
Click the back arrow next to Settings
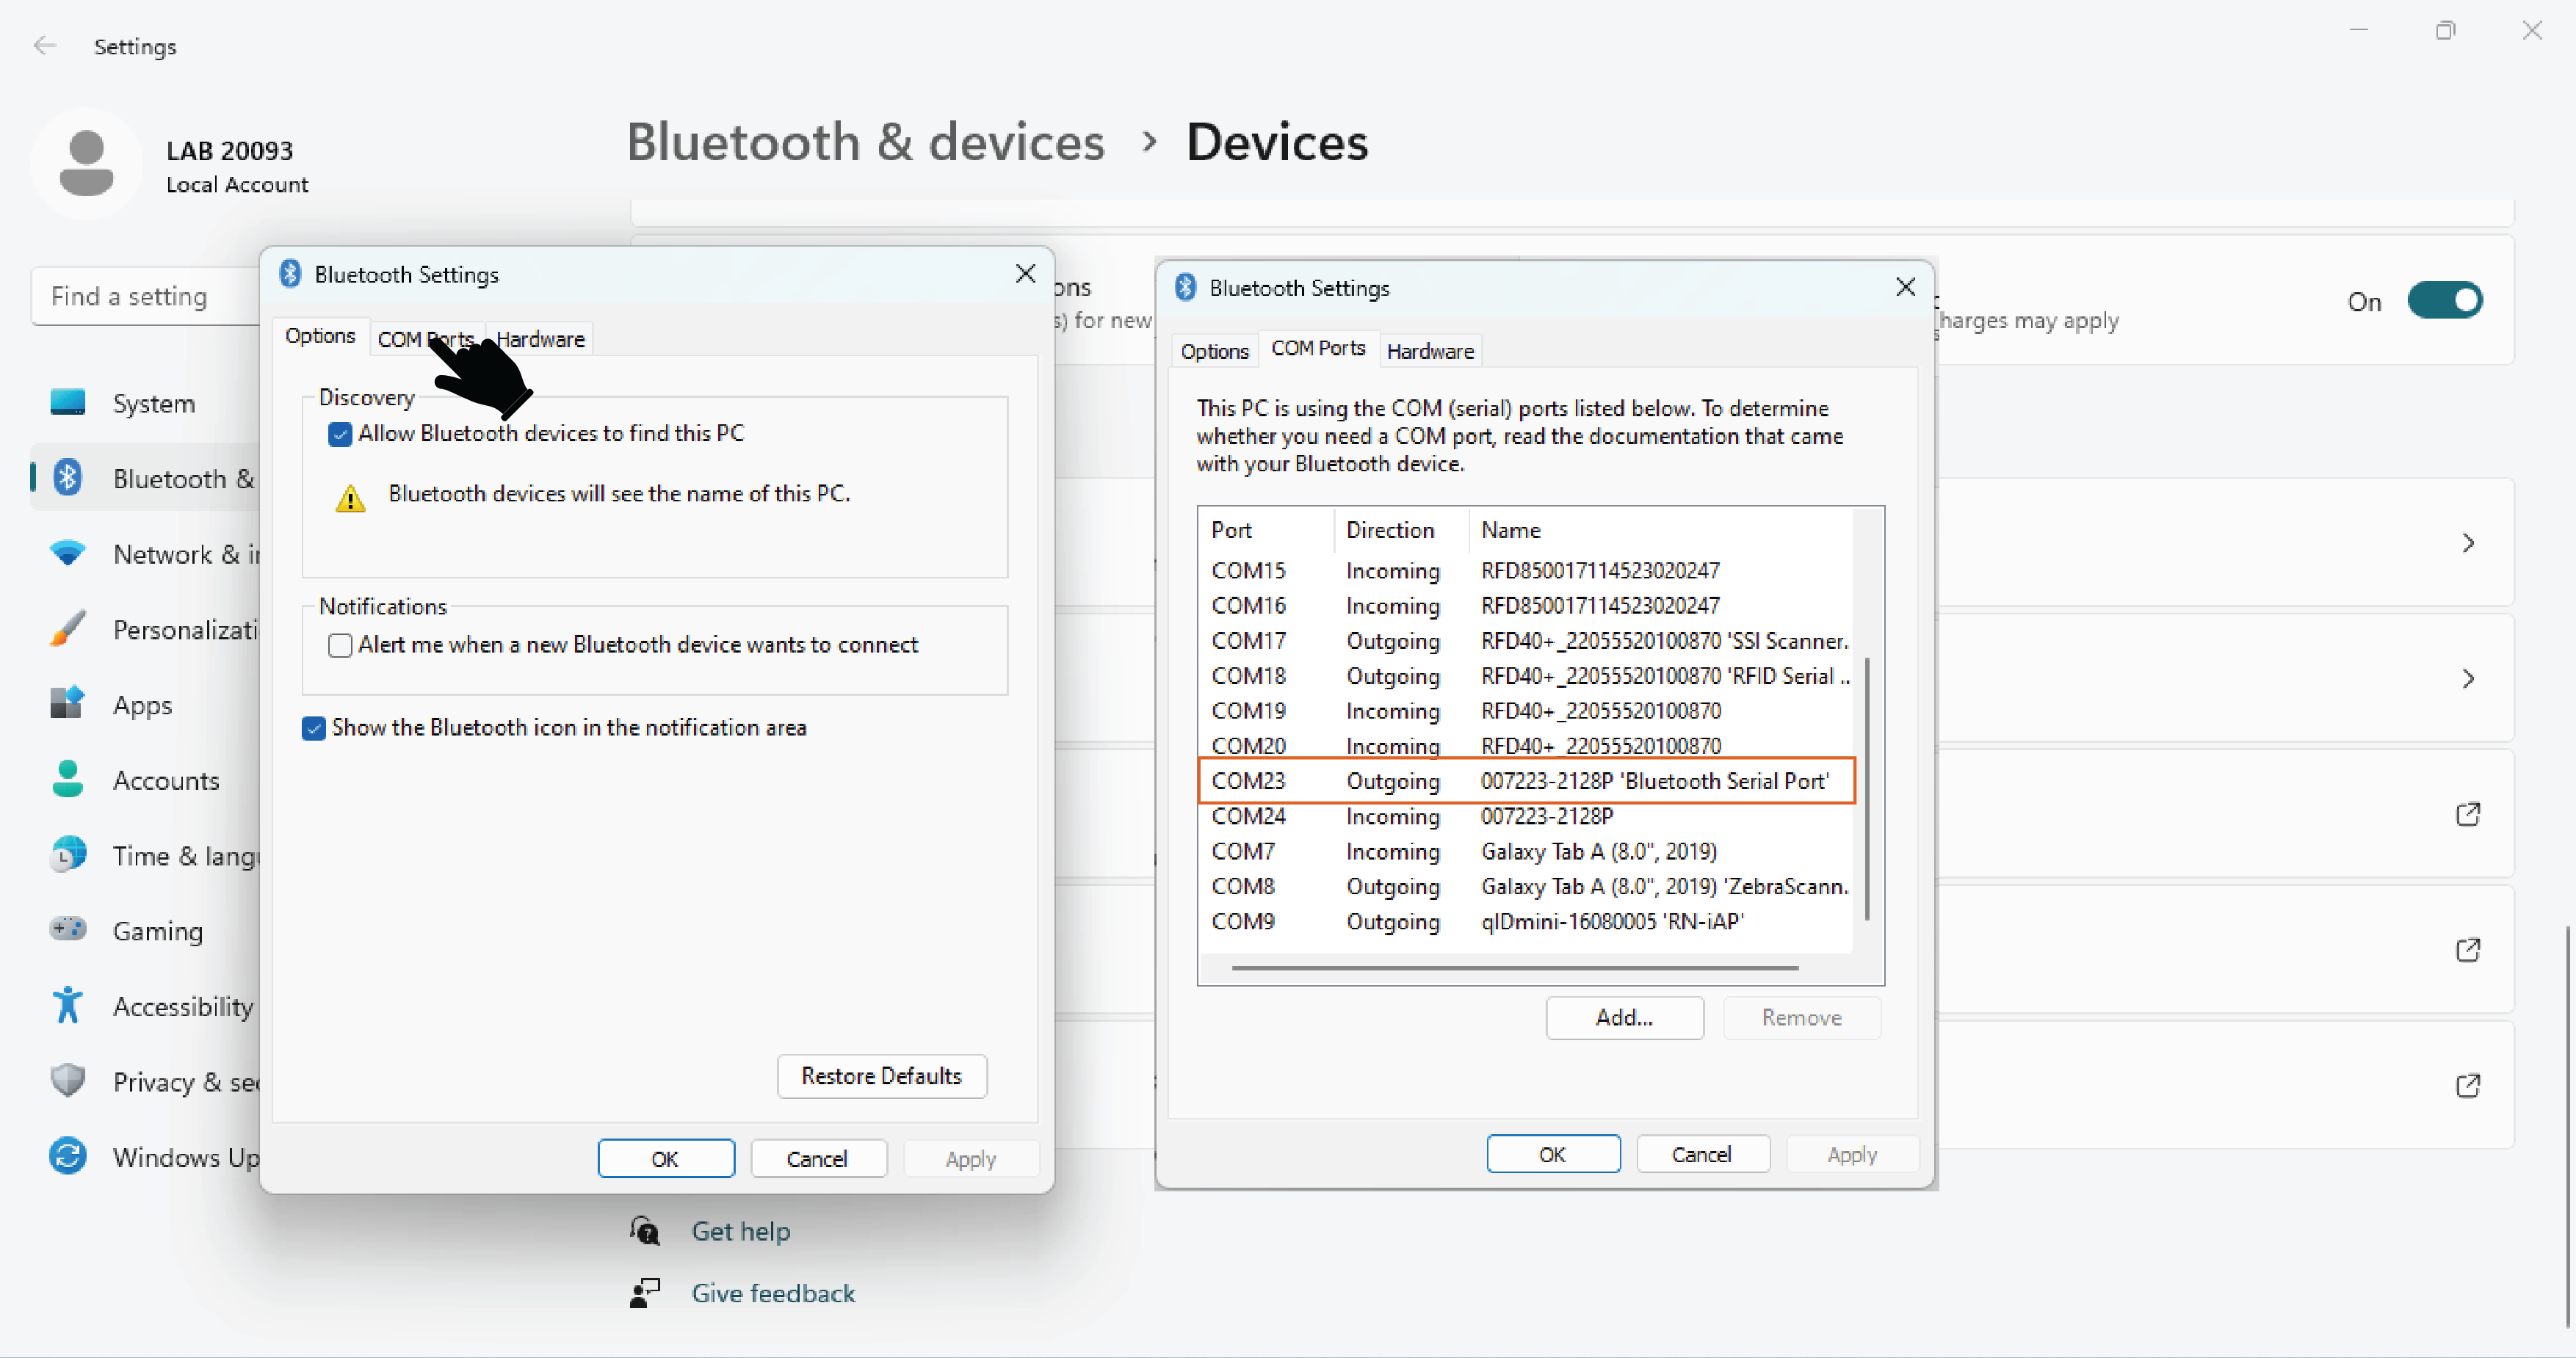(45, 46)
